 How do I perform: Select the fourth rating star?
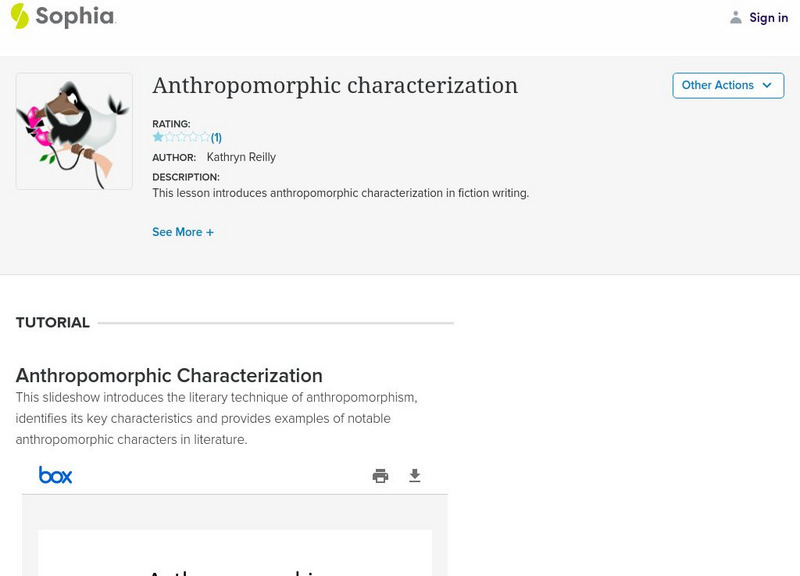click(193, 137)
